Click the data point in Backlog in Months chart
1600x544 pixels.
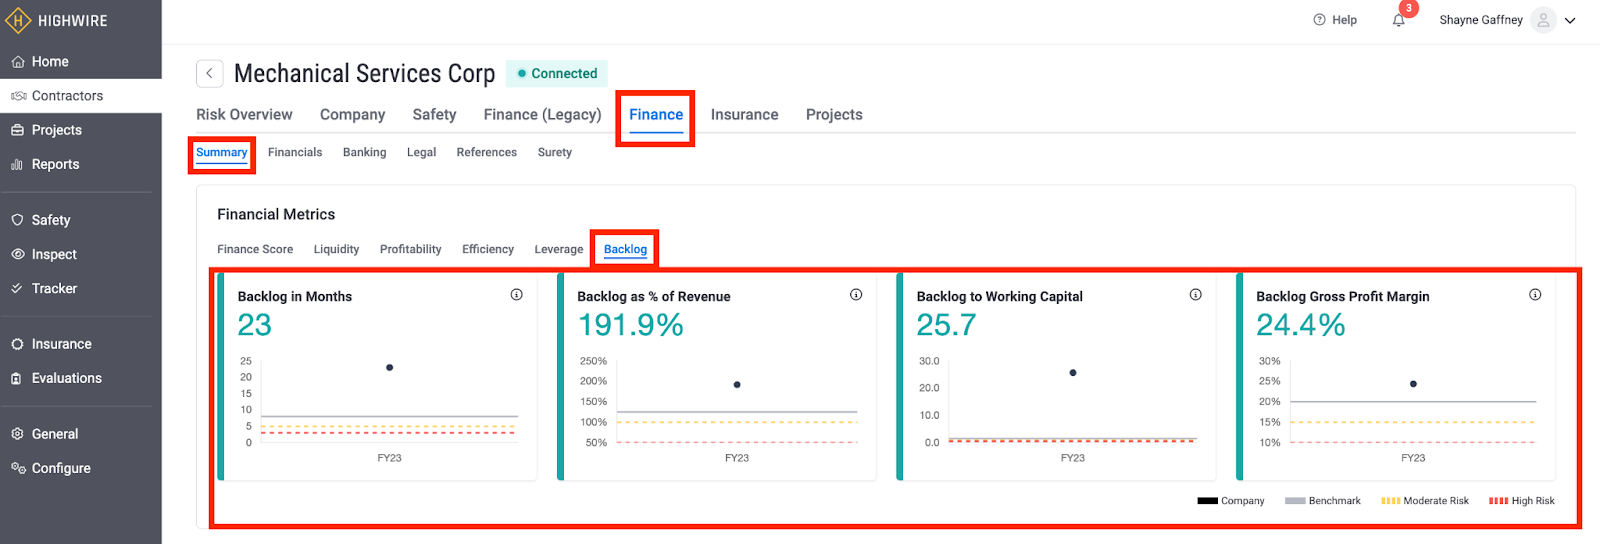[x=389, y=368]
